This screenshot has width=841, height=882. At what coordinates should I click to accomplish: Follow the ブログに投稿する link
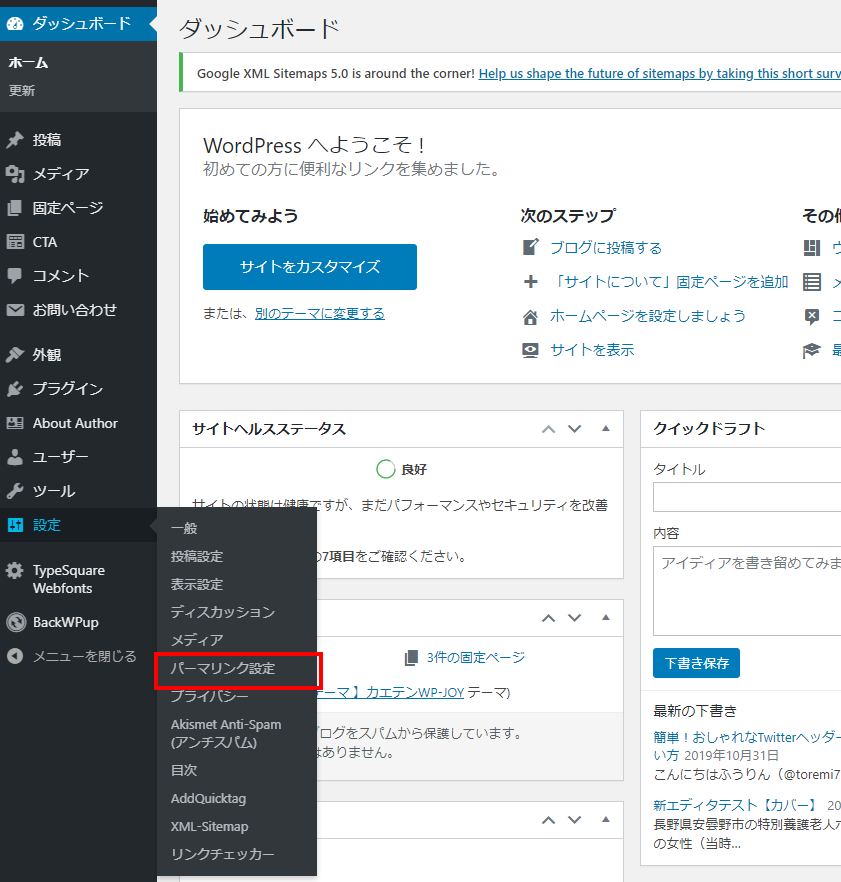606,248
